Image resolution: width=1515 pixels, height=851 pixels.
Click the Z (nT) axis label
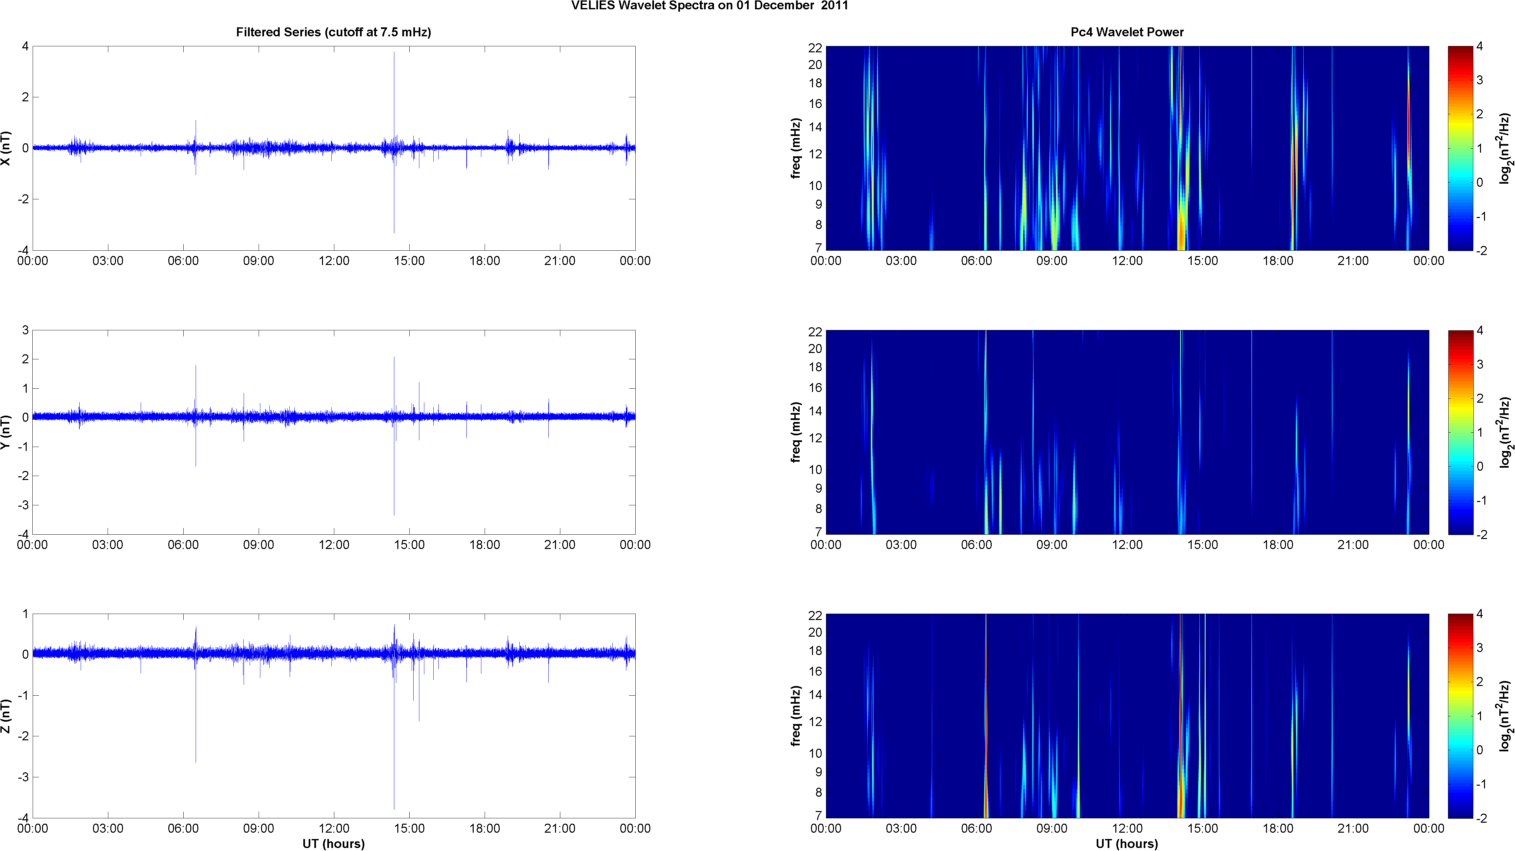(7, 716)
